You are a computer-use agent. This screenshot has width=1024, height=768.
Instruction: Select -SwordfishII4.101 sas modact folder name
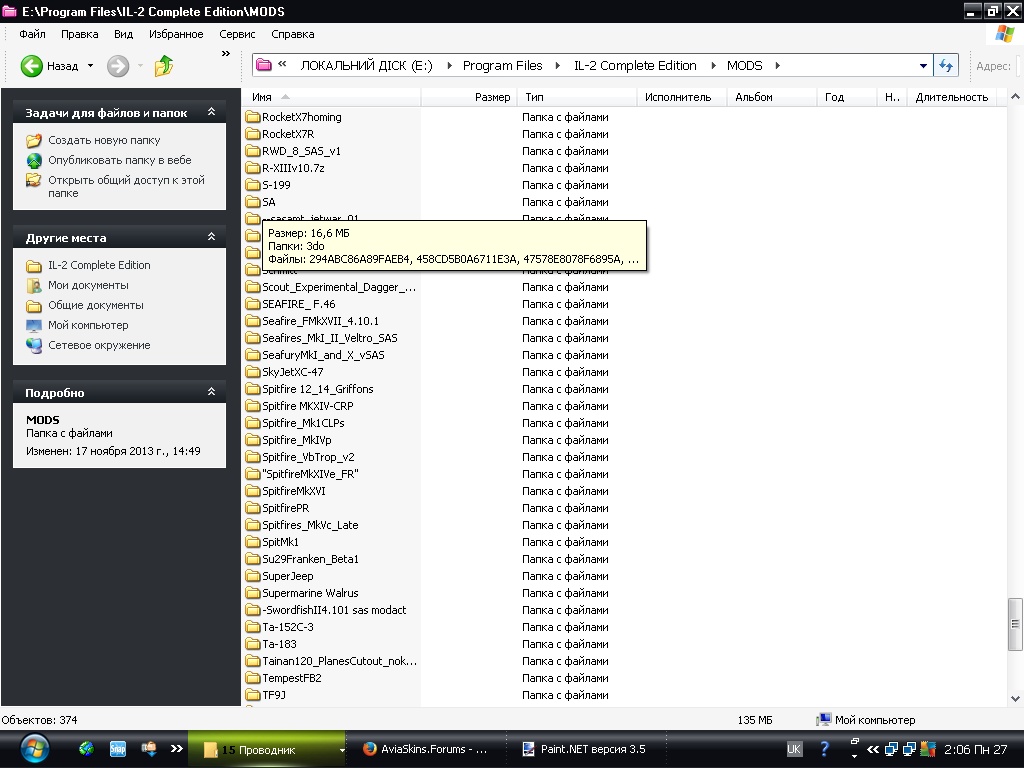(x=334, y=610)
